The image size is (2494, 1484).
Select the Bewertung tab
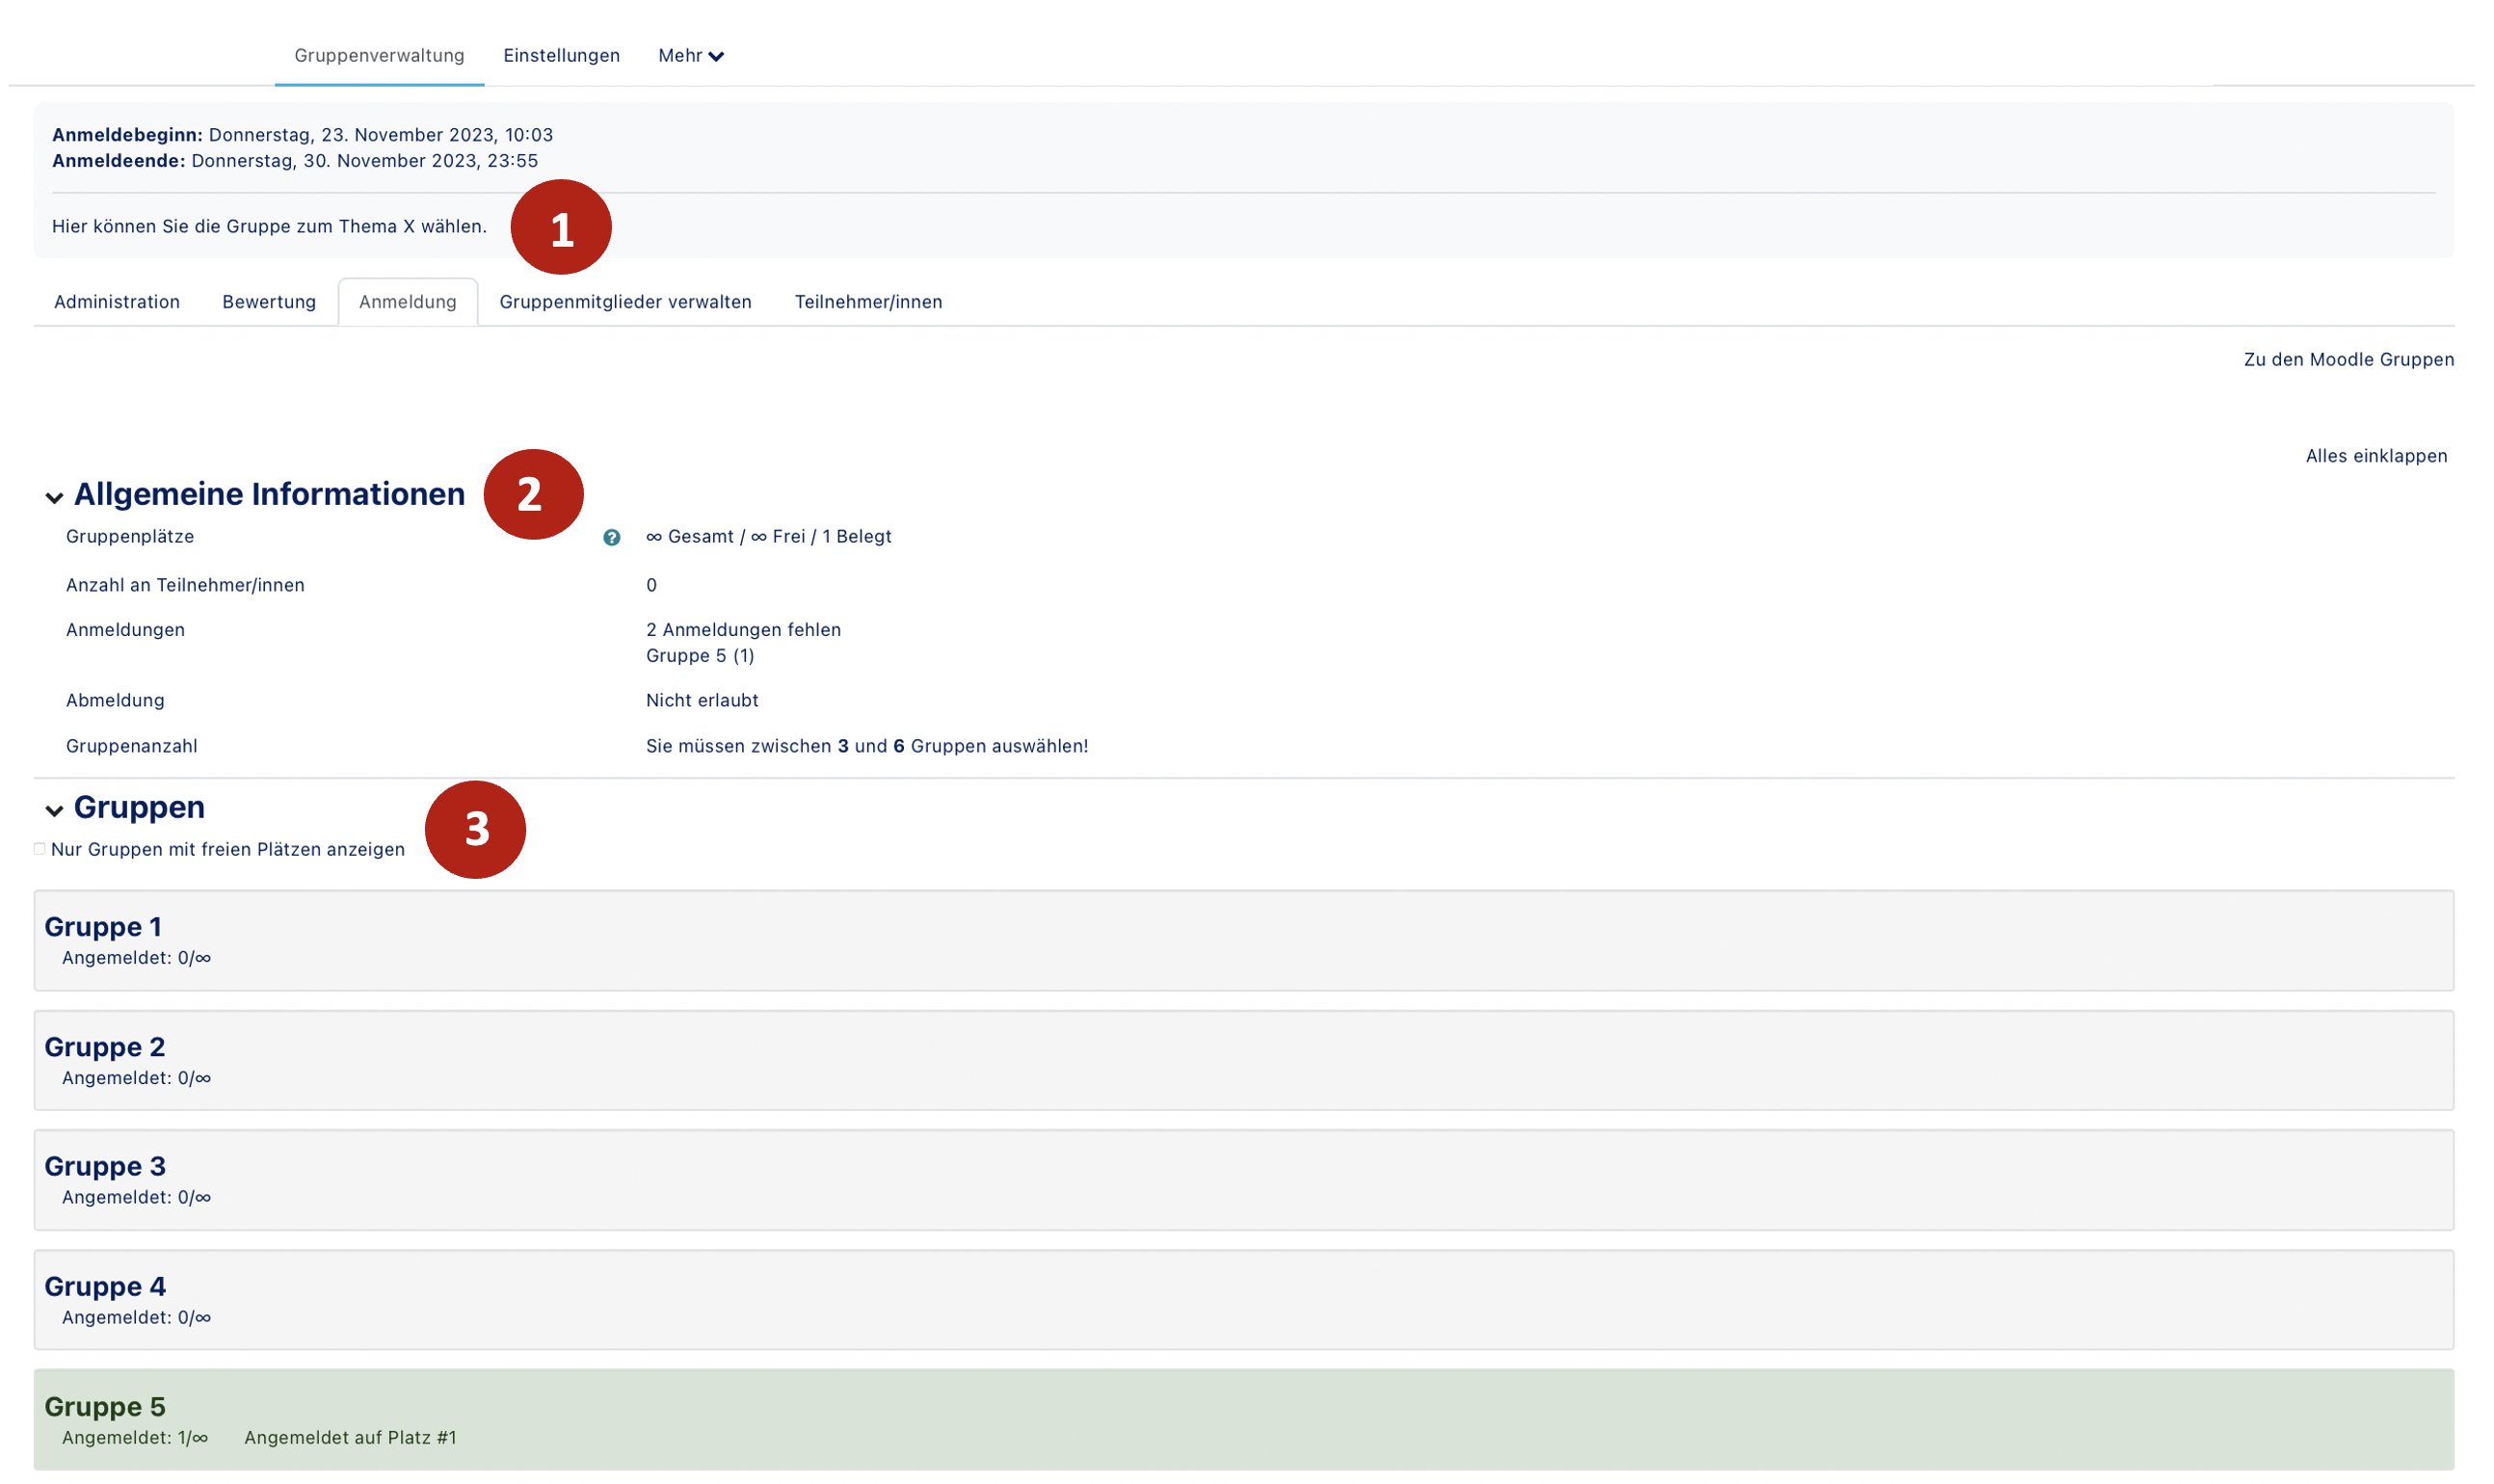point(269,302)
